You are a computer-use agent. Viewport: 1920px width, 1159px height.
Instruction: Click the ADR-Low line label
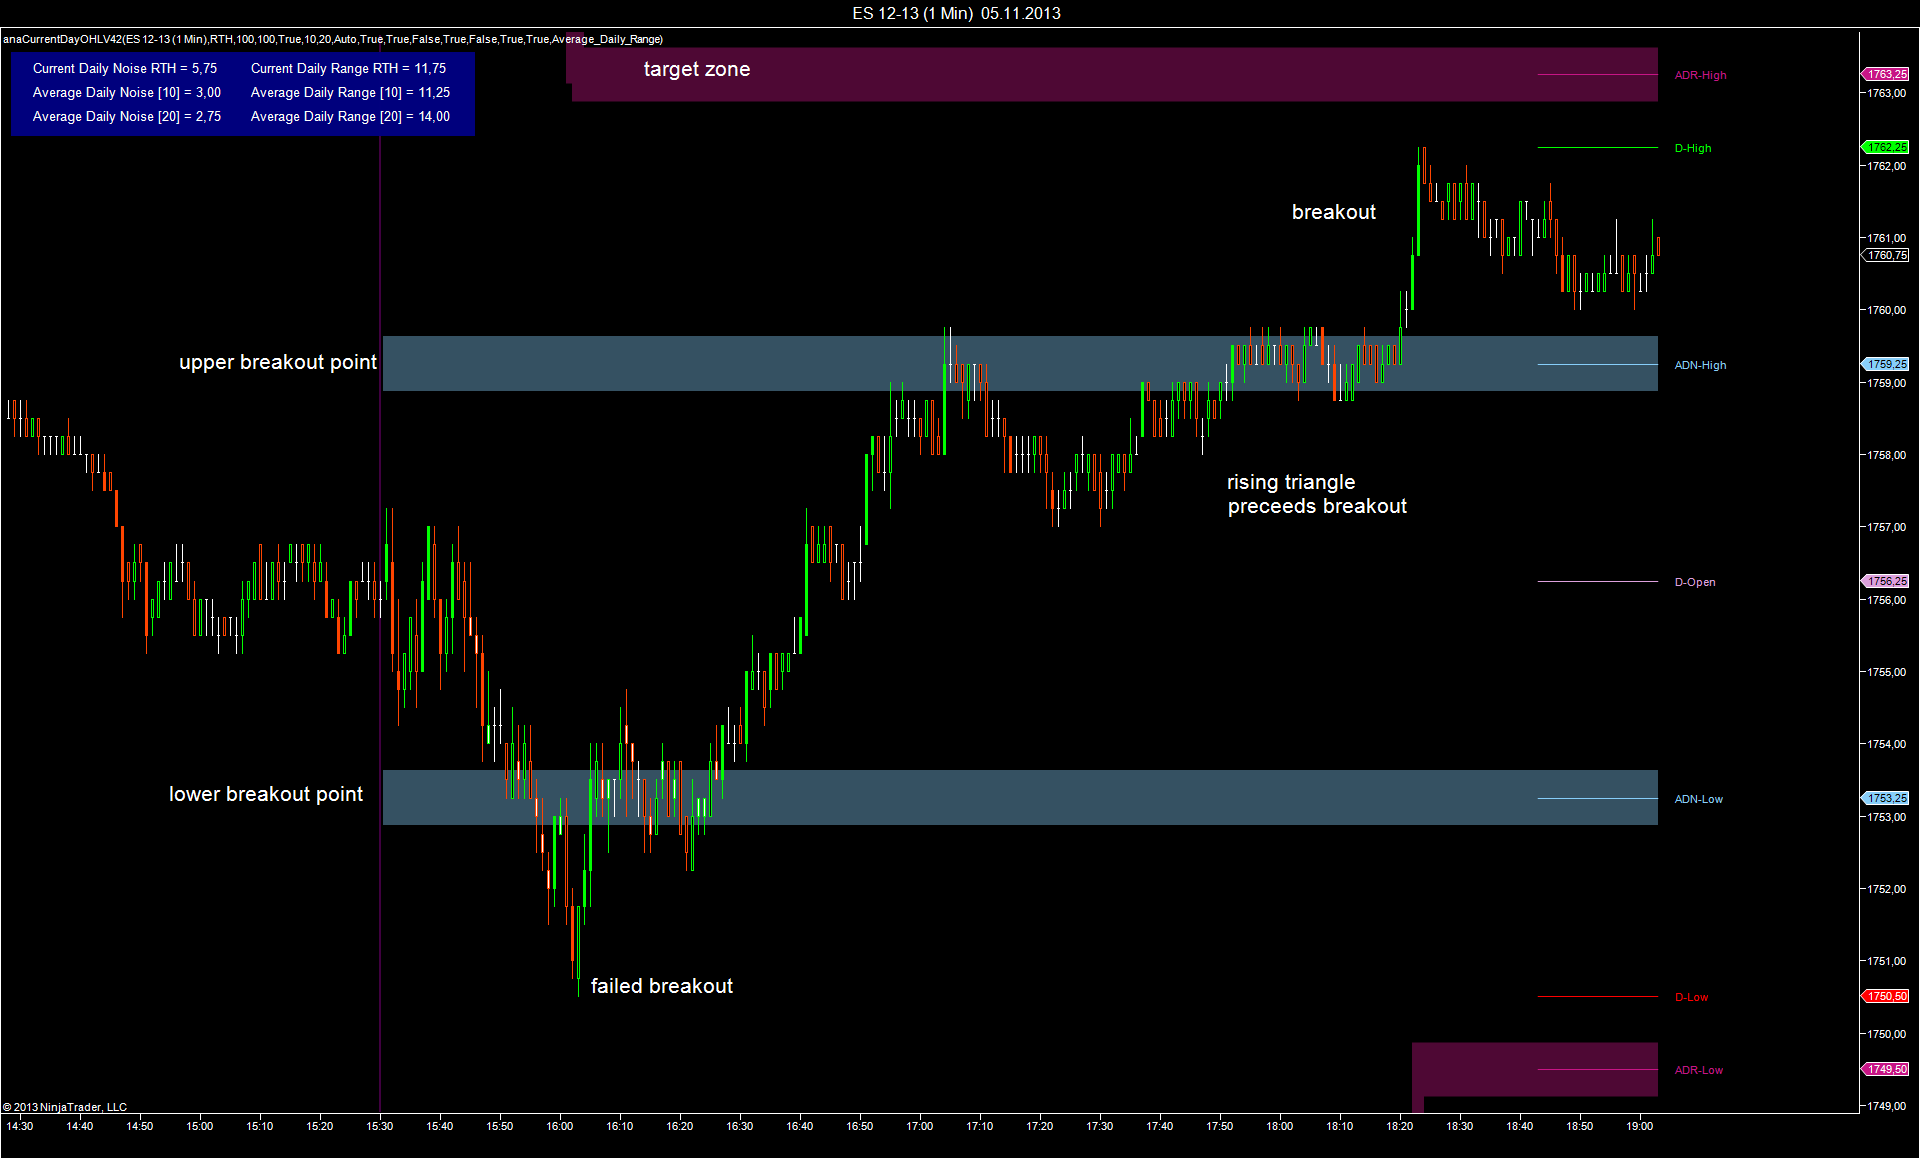coord(1699,1070)
